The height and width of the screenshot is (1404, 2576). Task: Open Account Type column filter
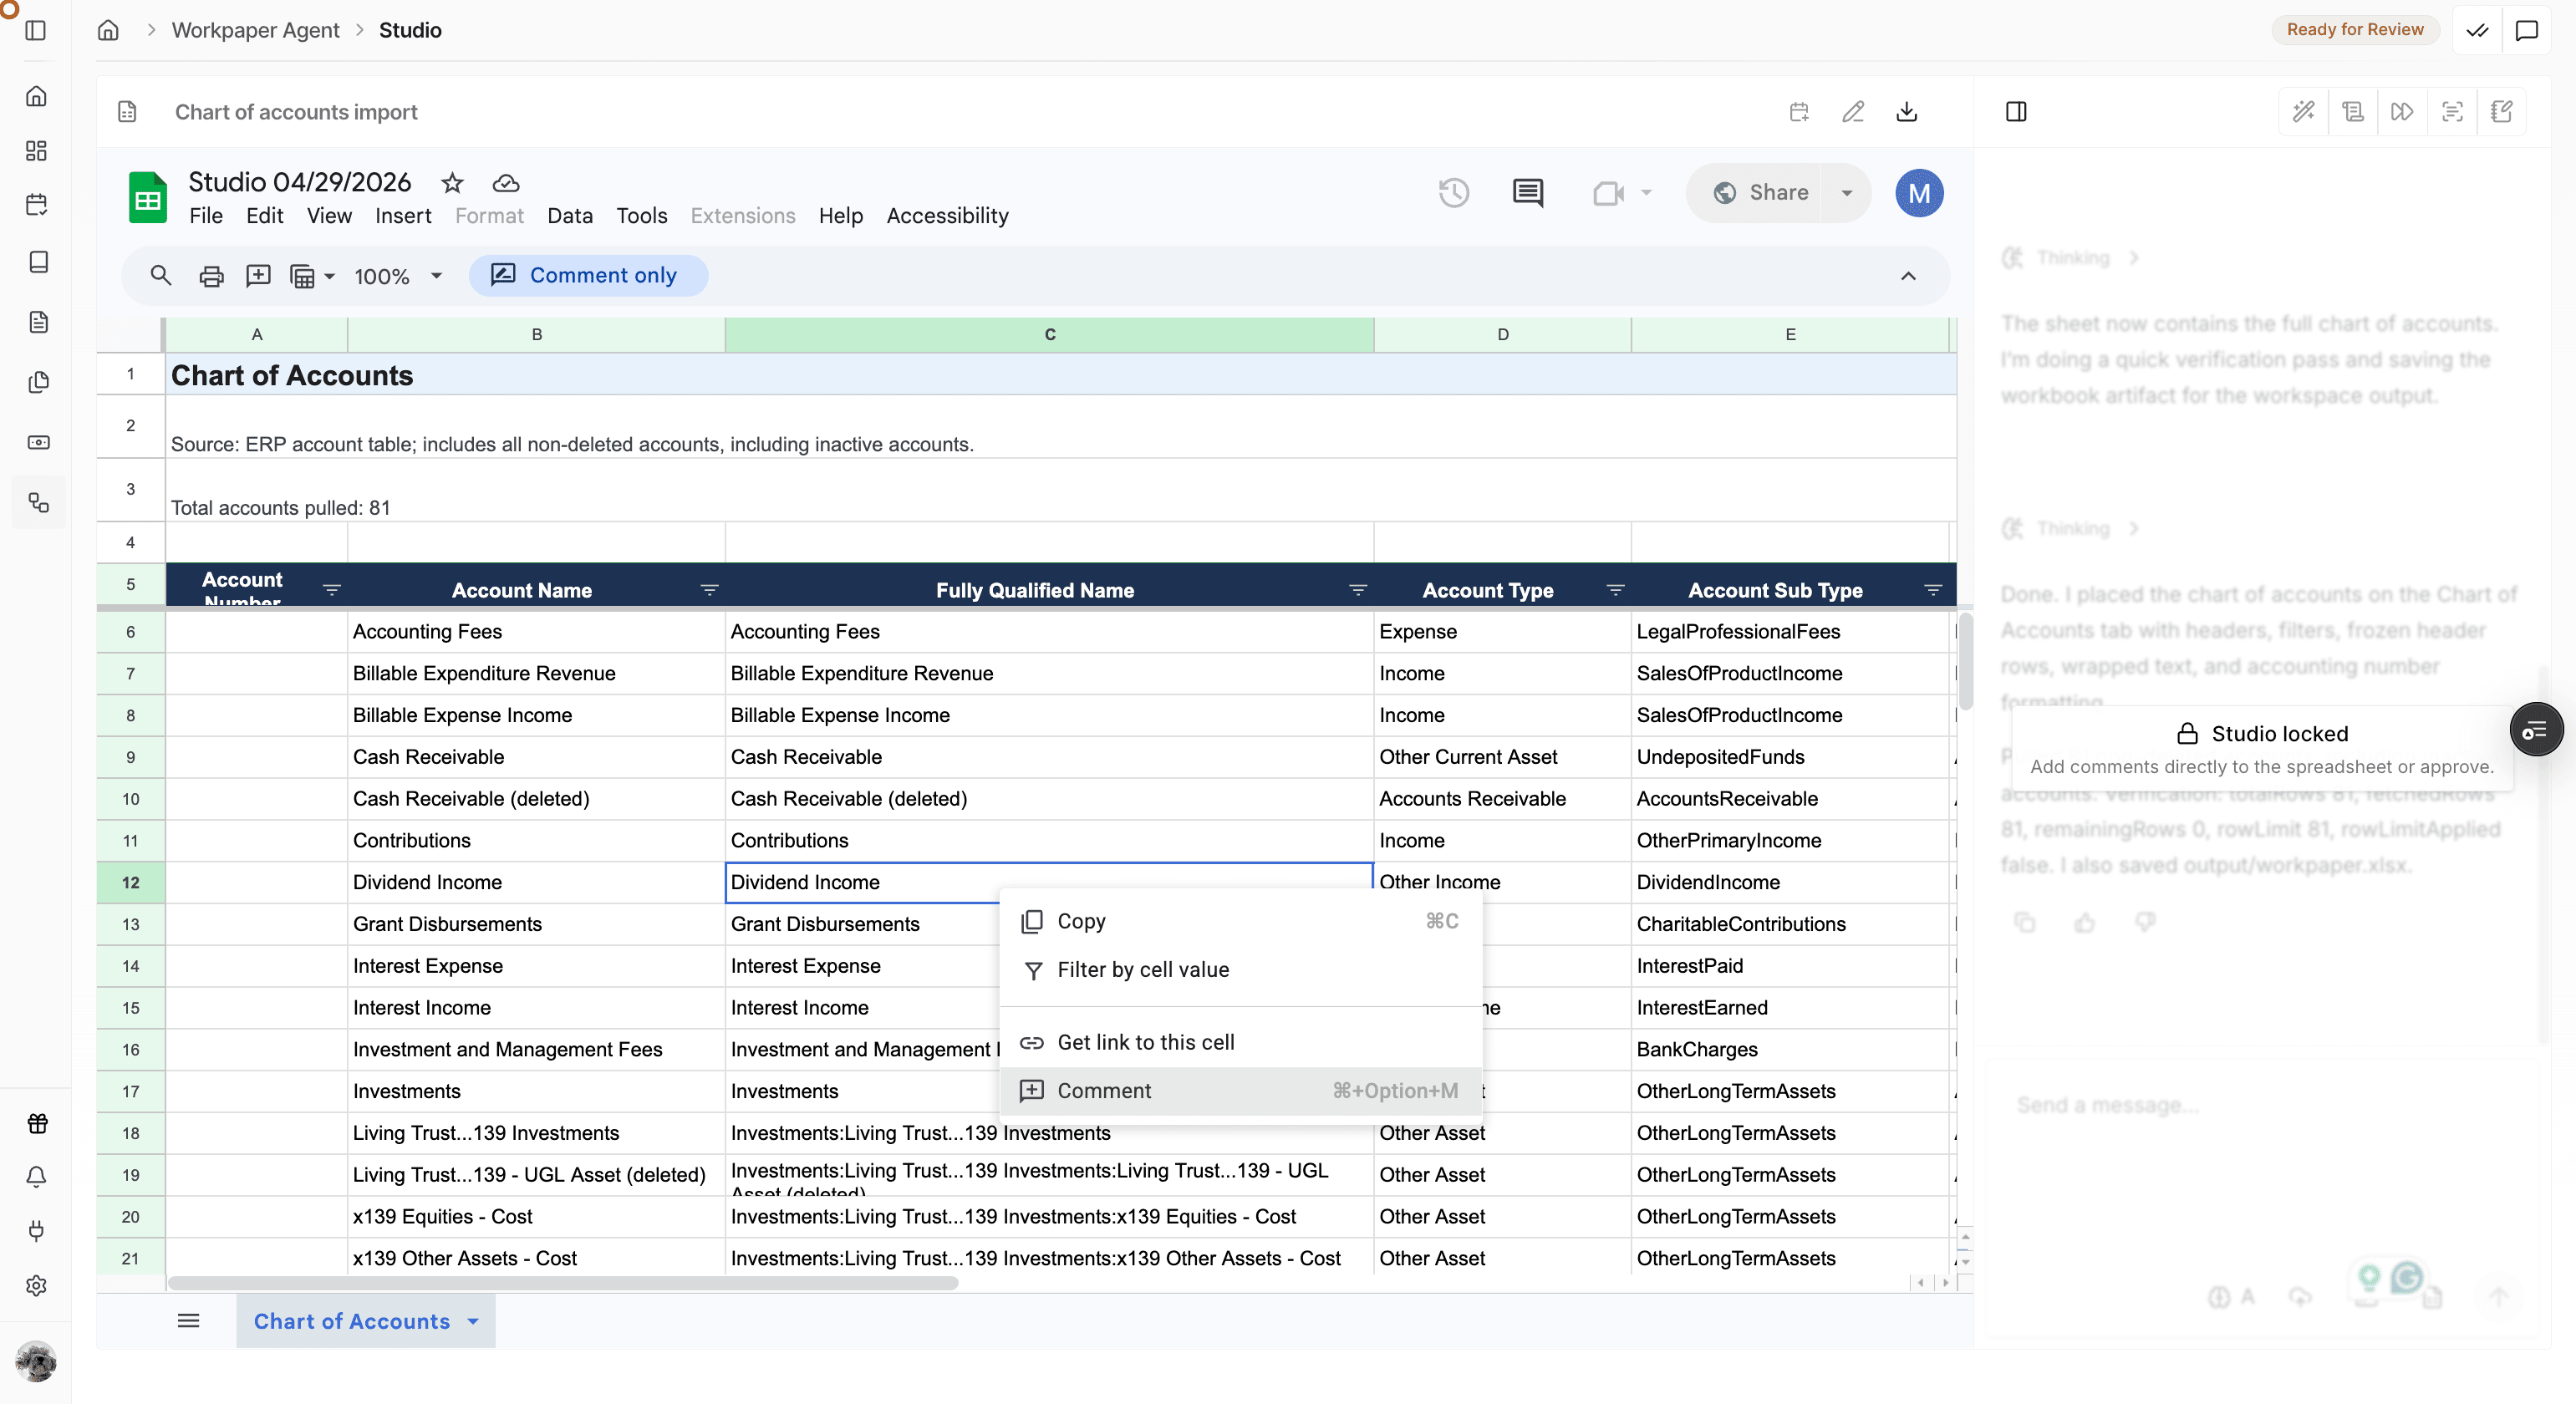coord(1615,590)
